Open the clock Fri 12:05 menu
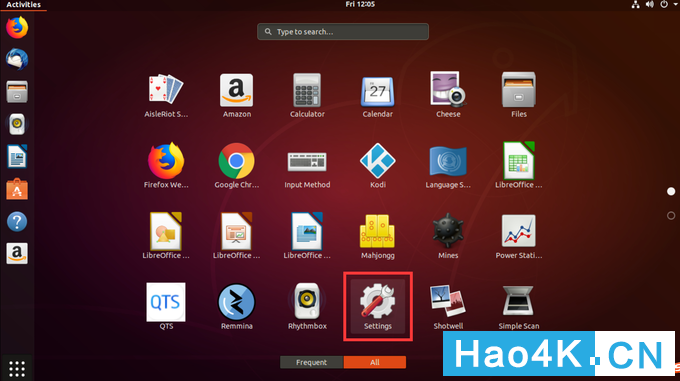The width and height of the screenshot is (680, 381). click(360, 4)
